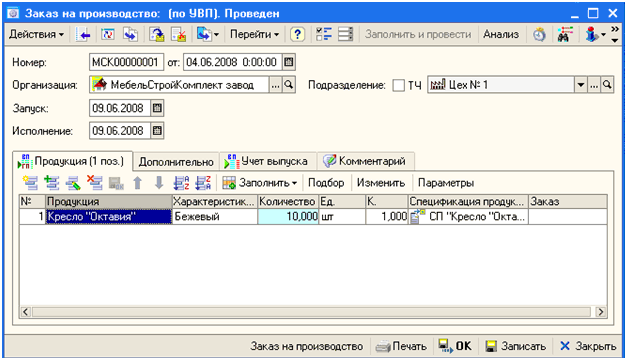Viewport: 627px width, 360px height.
Task: Click the magnifier icon next to Подразделение
Action: [607, 85]
